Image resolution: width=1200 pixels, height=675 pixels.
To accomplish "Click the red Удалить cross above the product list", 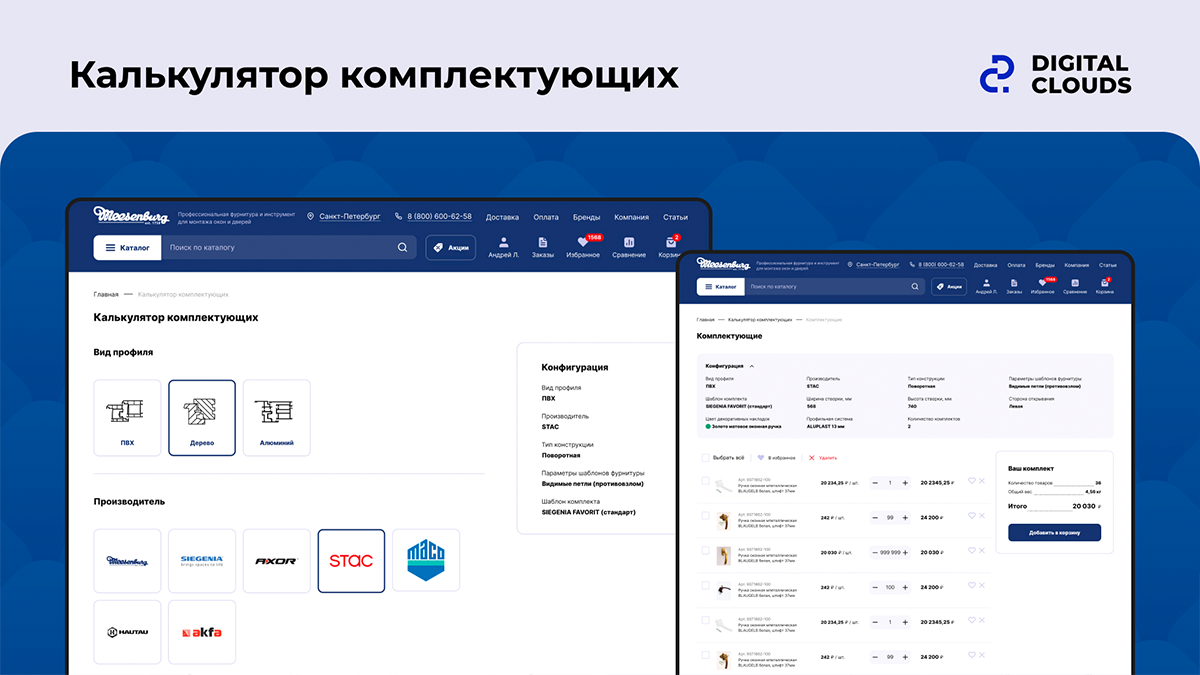I will [811, 458].
